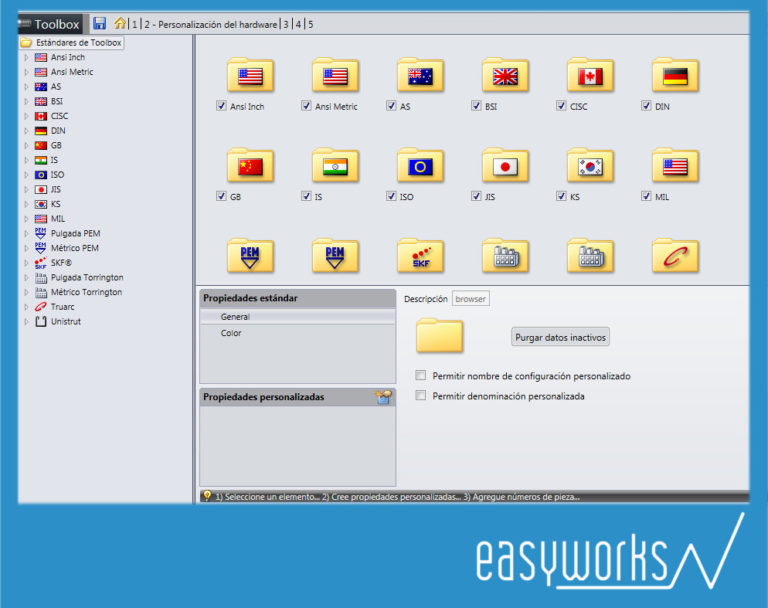This screenshot has width=768, height=608.
Task: Expand the DIN tree node
Action: coord(26,131)
